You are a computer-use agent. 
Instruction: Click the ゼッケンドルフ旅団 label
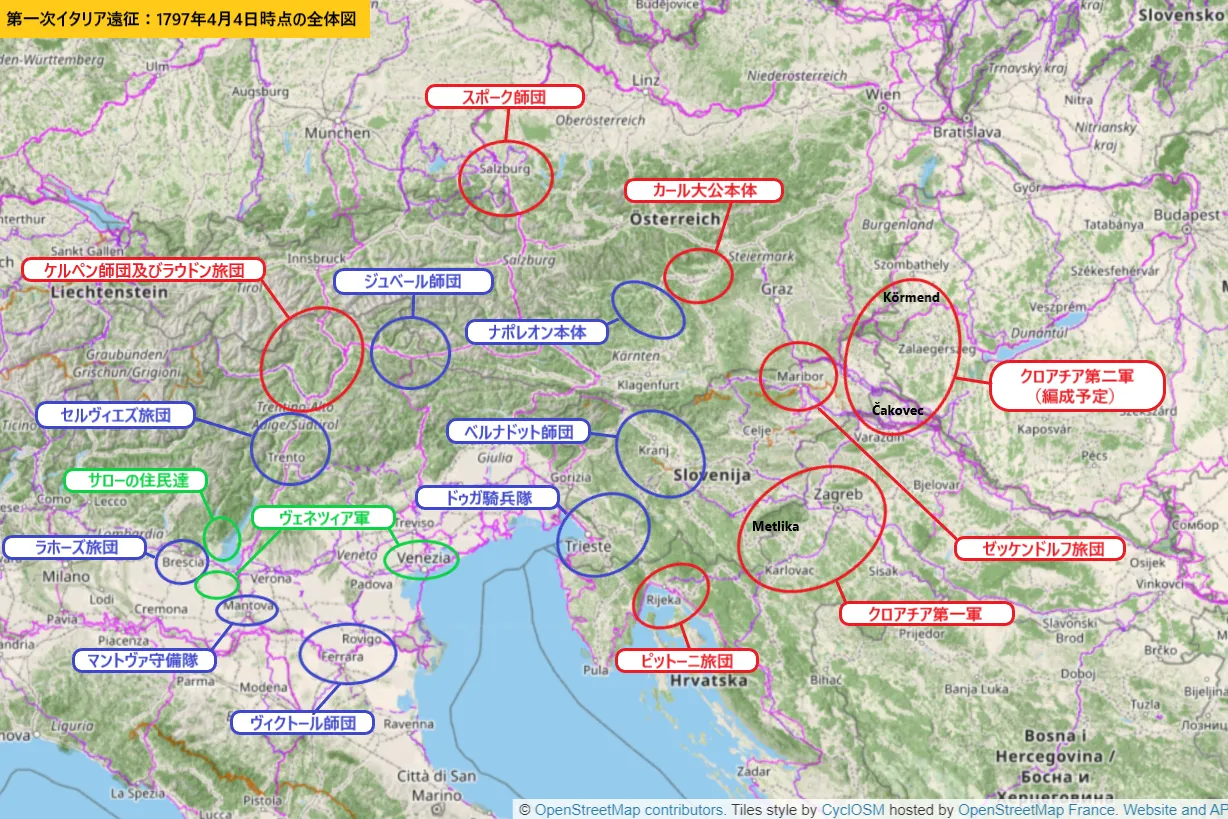tap(1040, 549)
